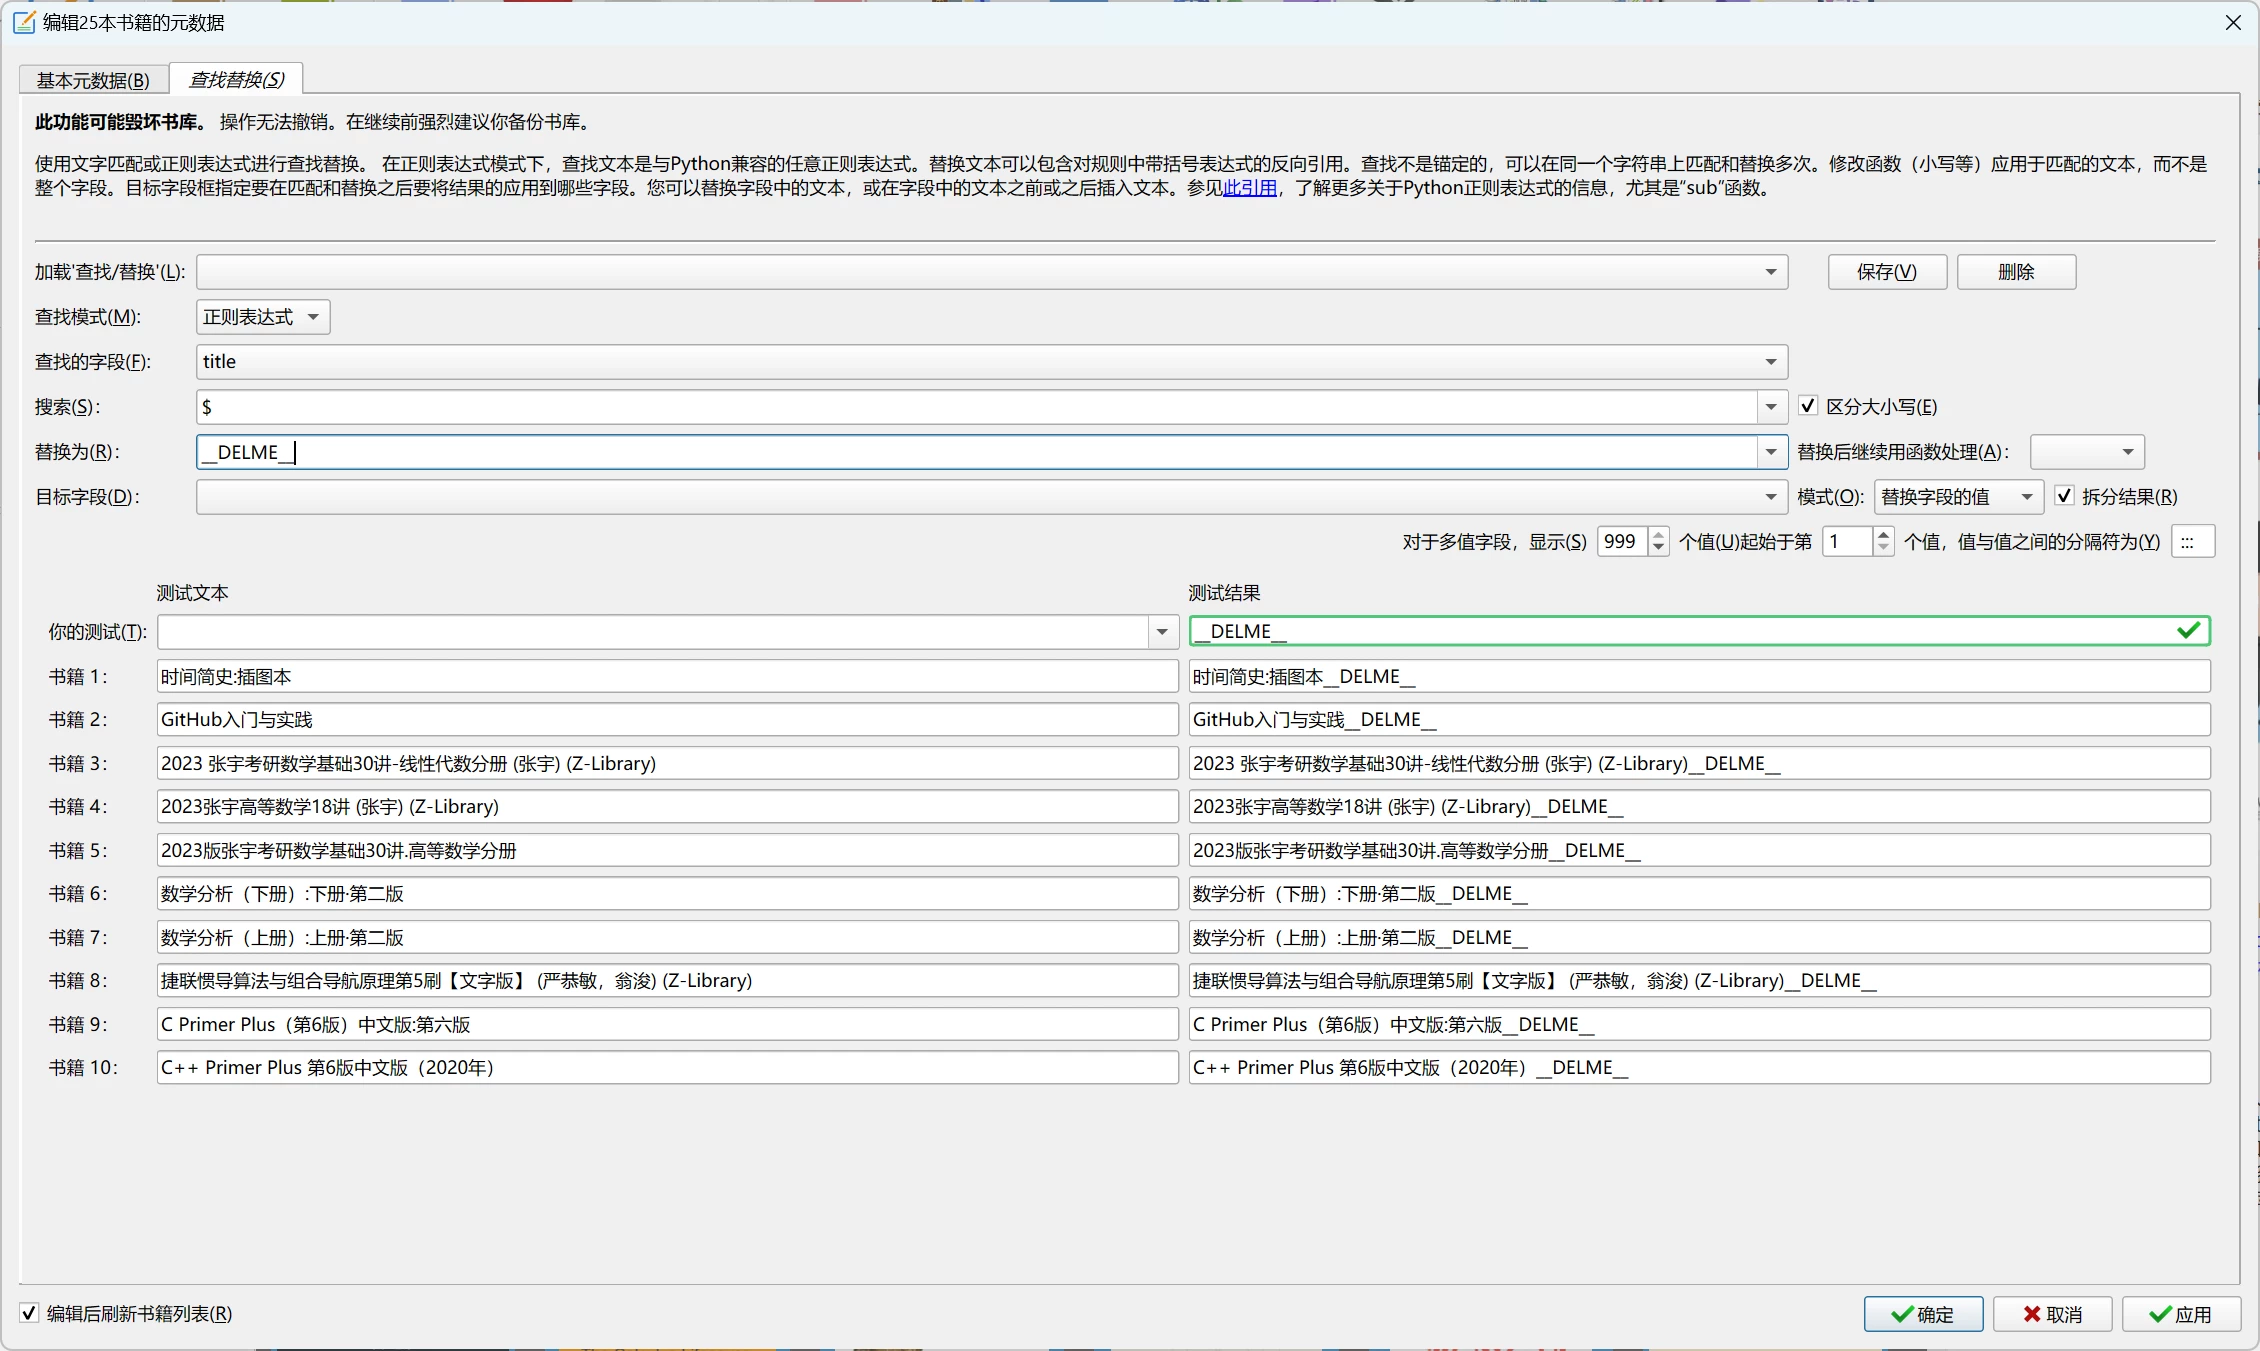Select the 查找替换 tab
Screen dimensions: 2260x1351
[x=236, y=79]
